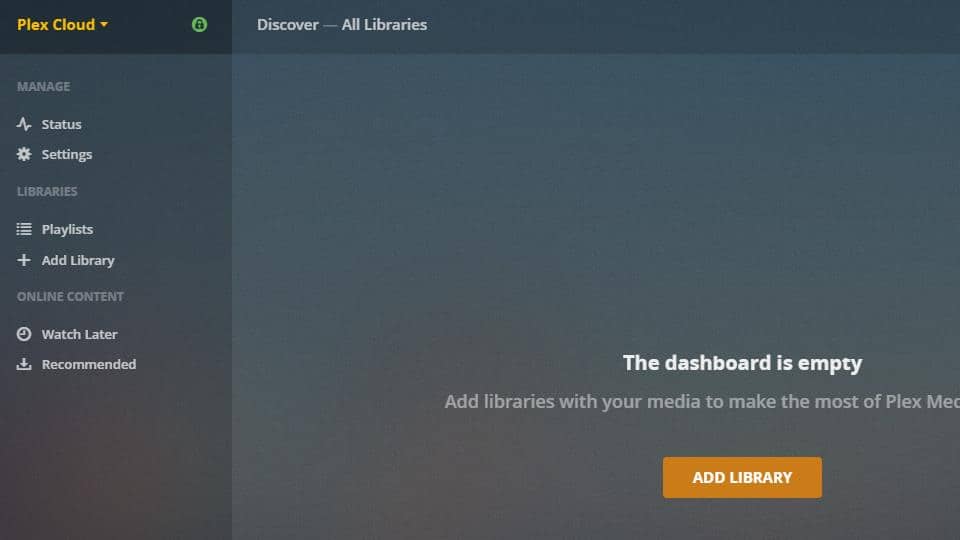
Task: Open the Plex Cloud server name menu
Action: pos(55,24)
